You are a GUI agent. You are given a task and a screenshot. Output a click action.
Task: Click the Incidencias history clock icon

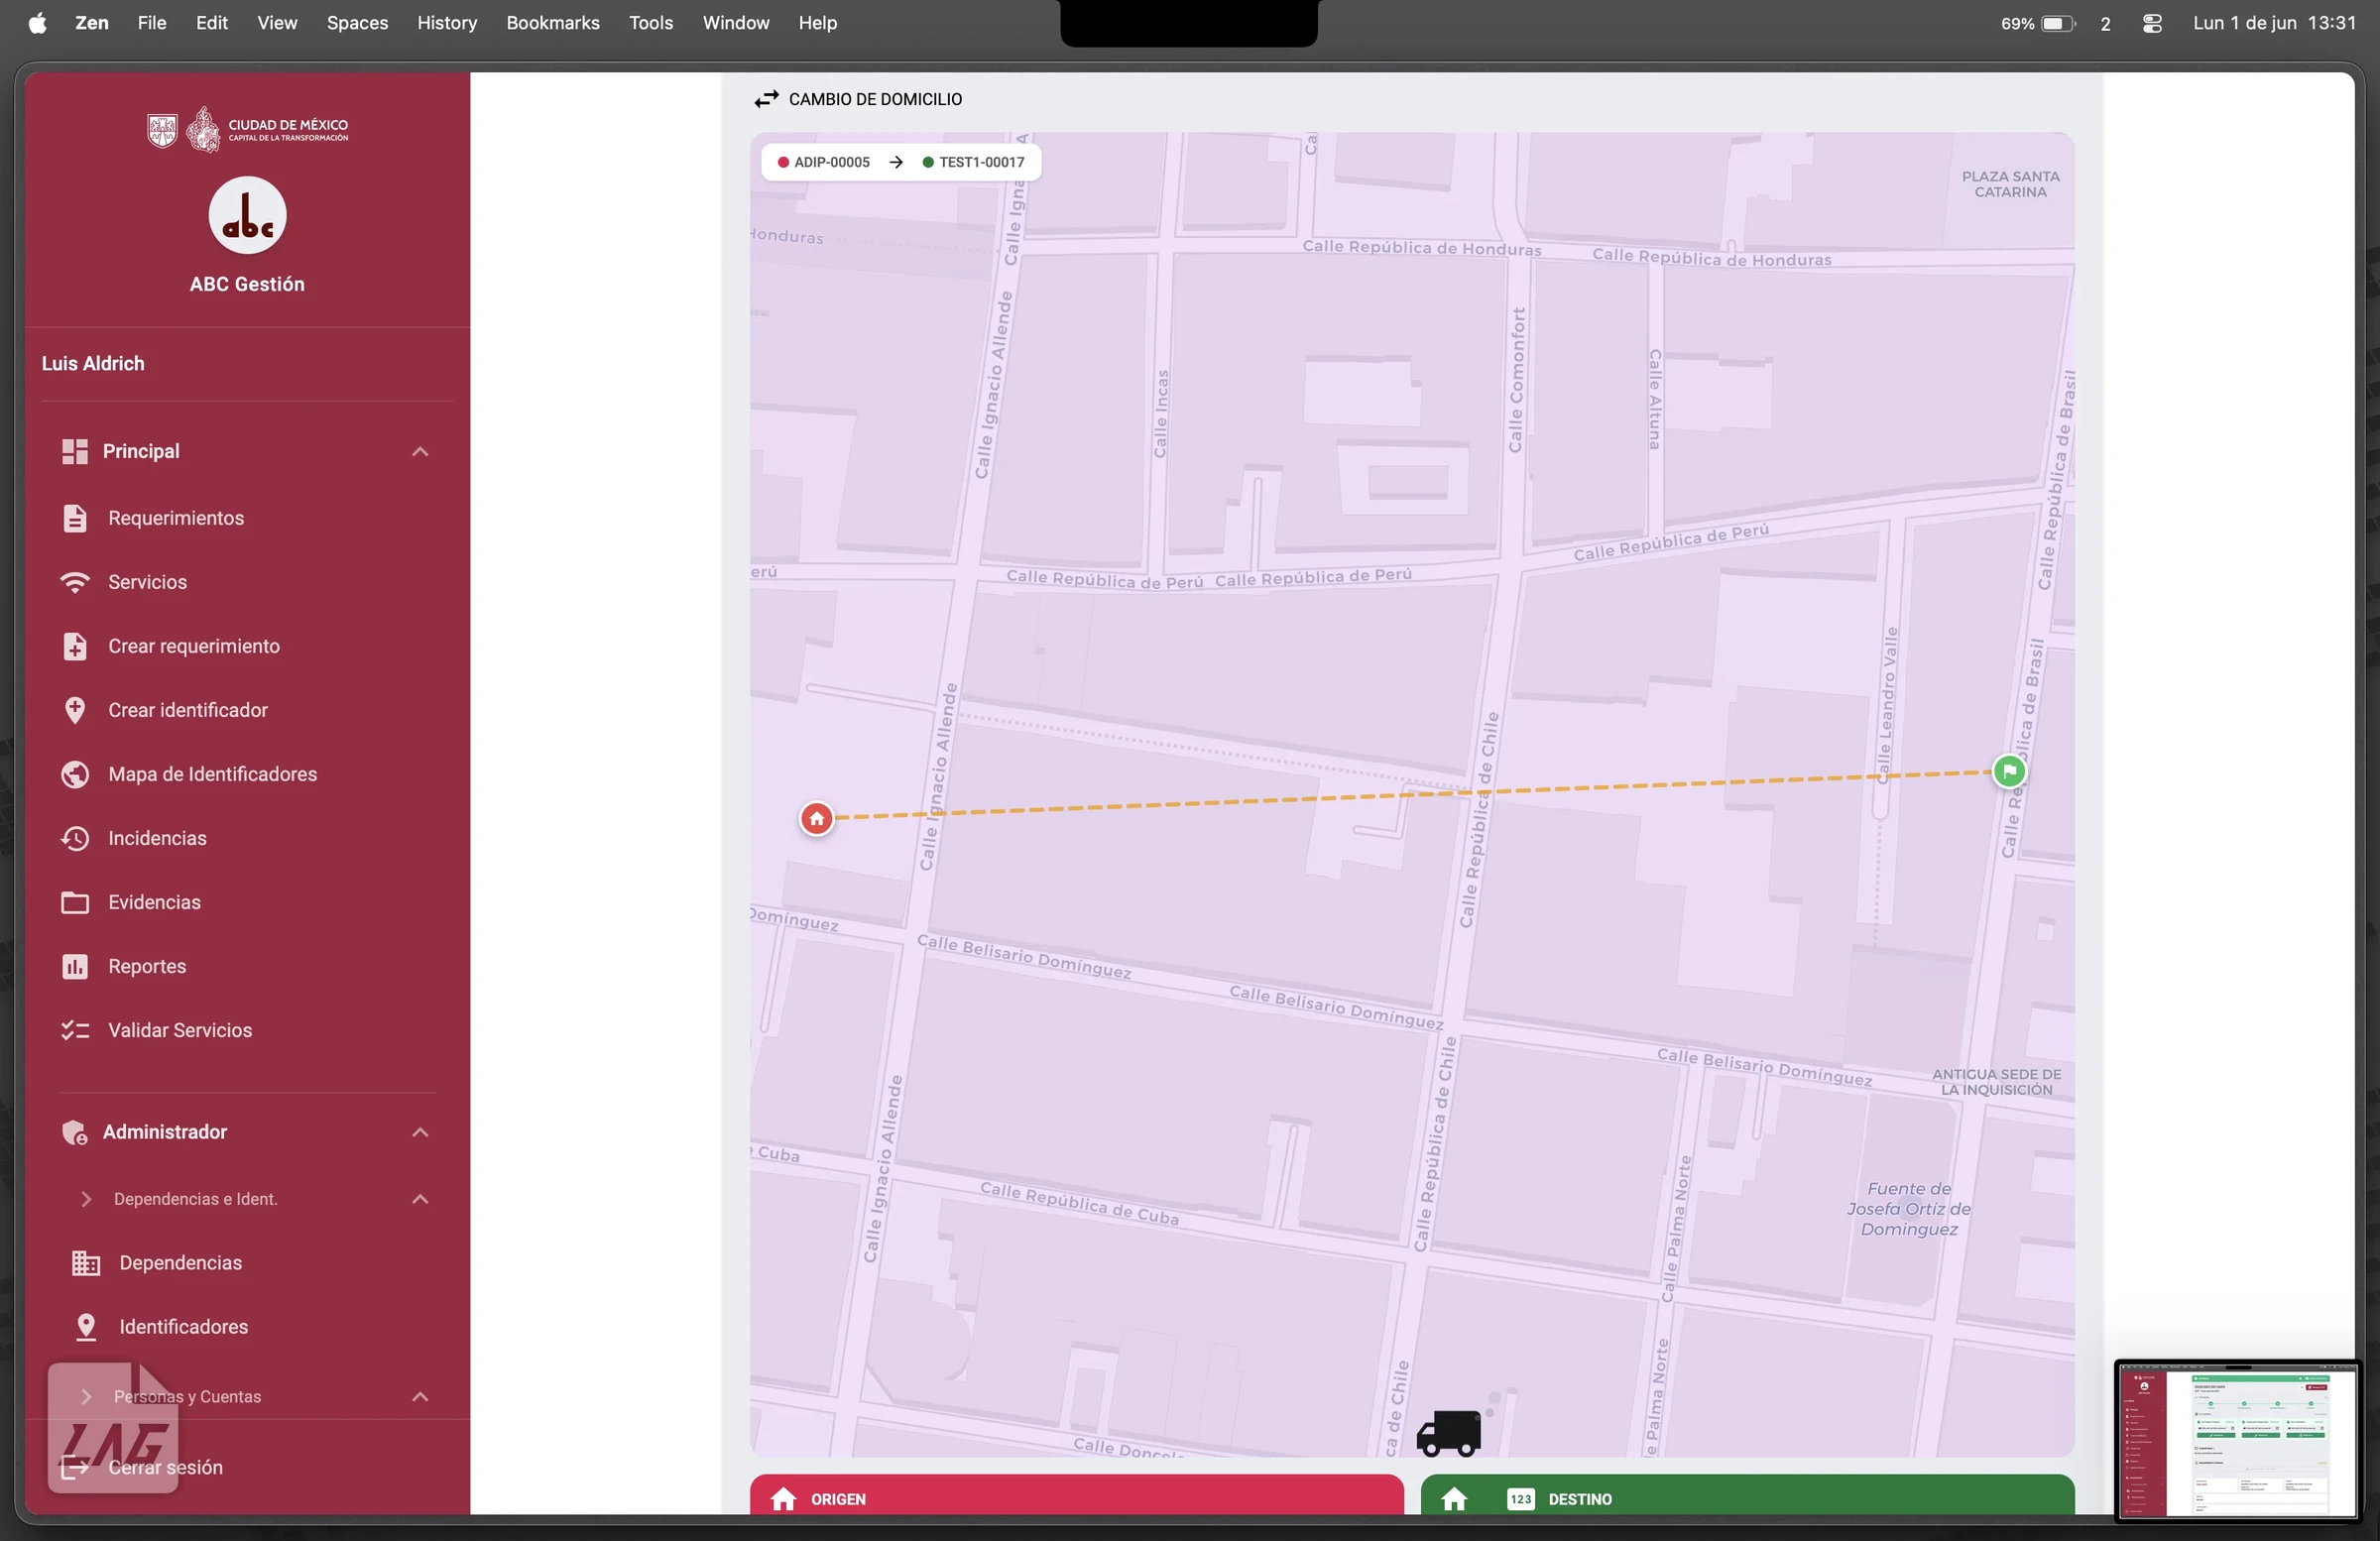(75, 838)
